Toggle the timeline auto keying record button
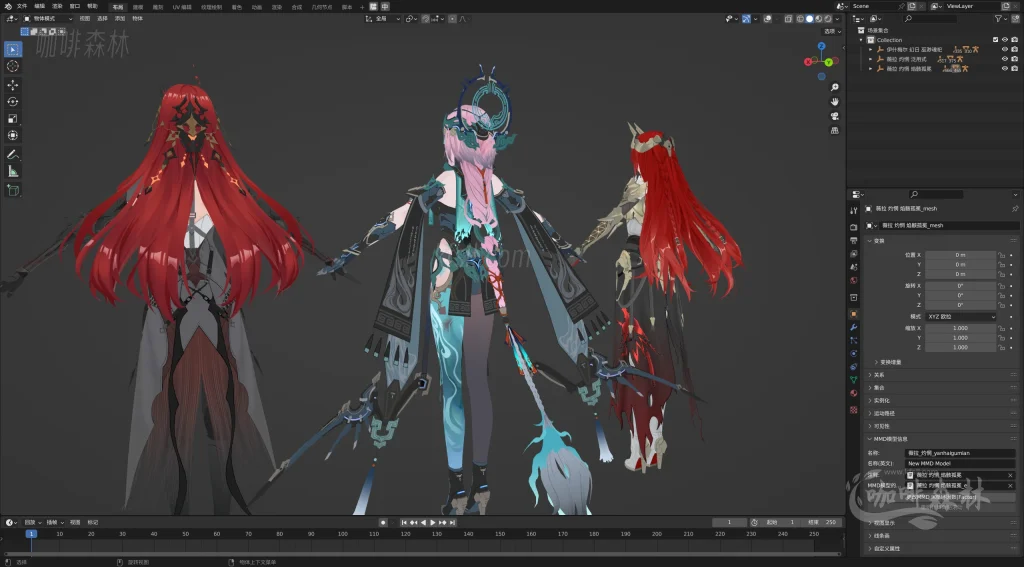1024x567 pixels. (x=383, y=522)
